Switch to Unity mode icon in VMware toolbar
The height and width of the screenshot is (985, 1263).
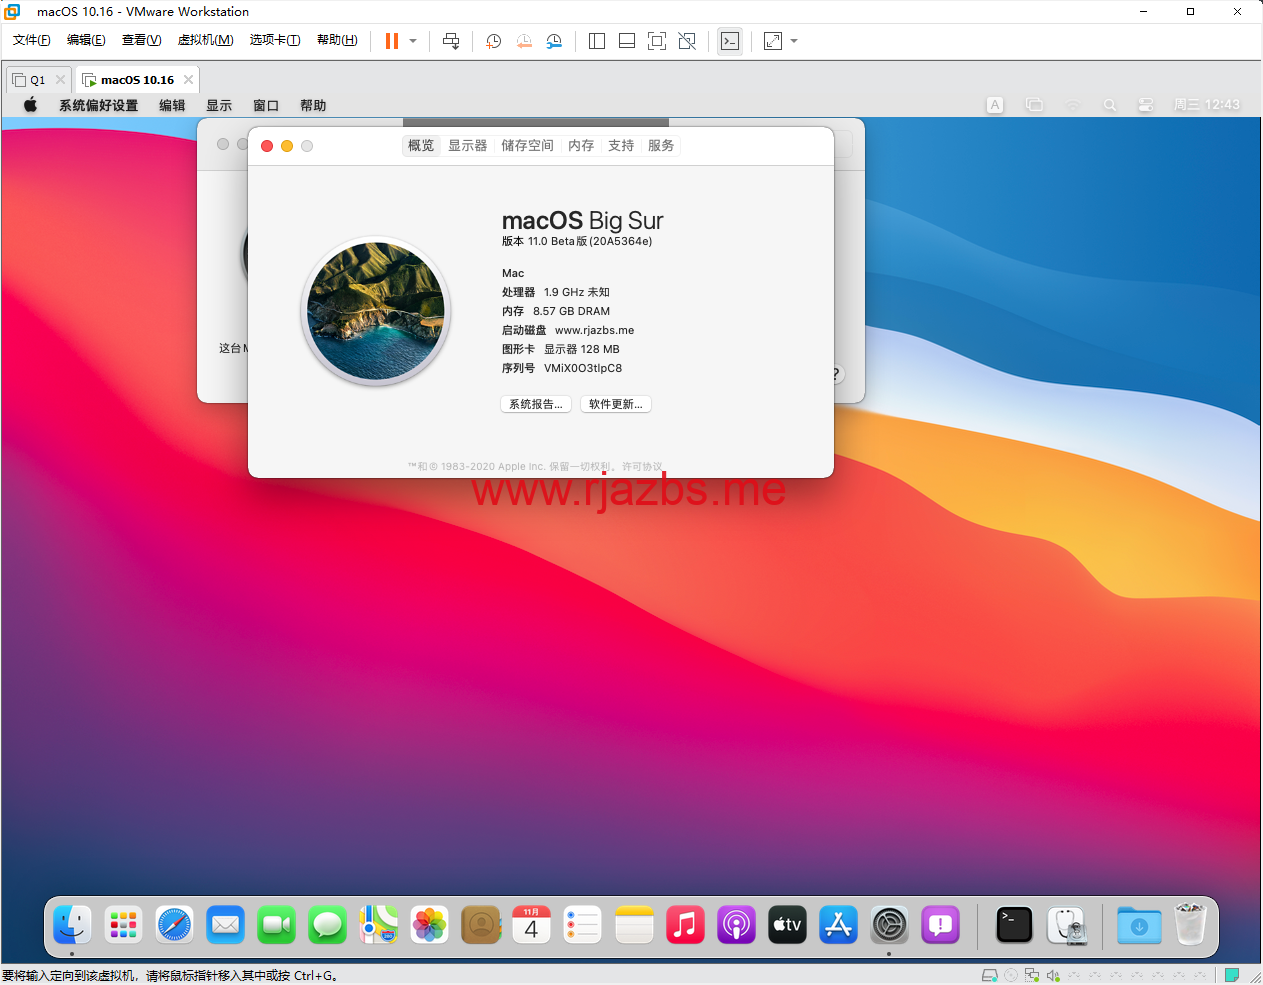point(687,41)
